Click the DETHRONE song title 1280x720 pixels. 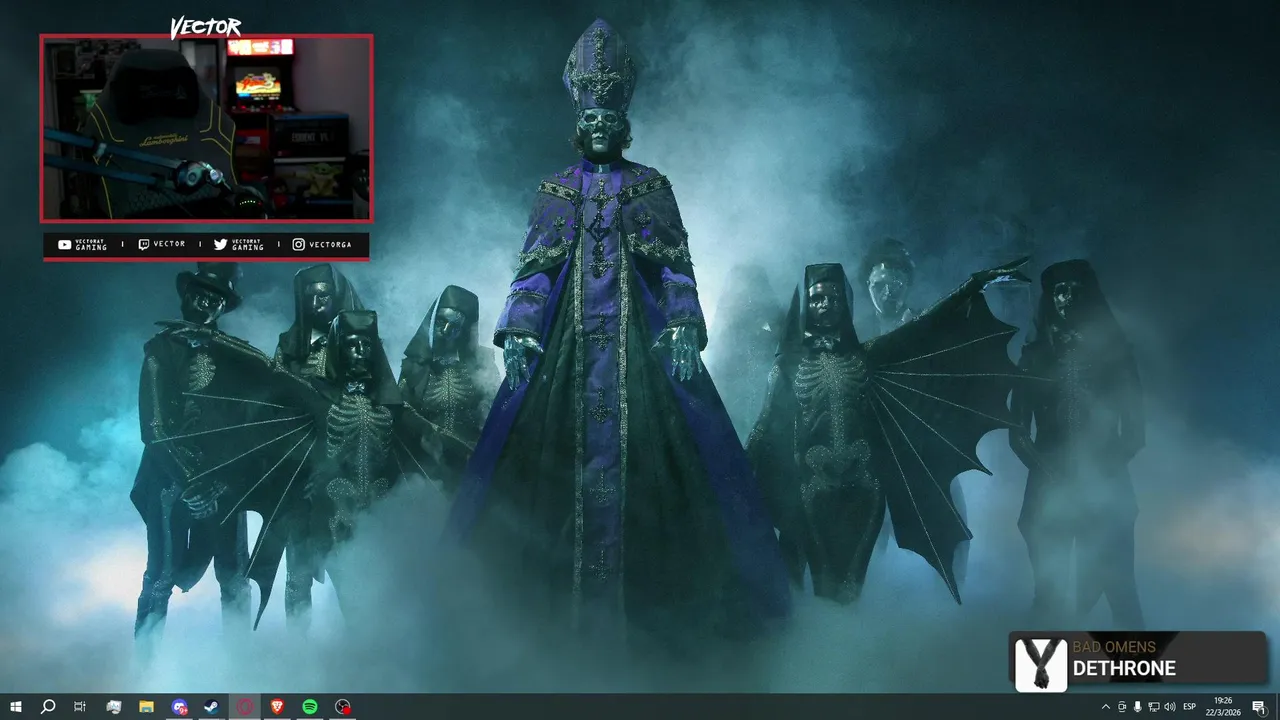(1124, 668)
